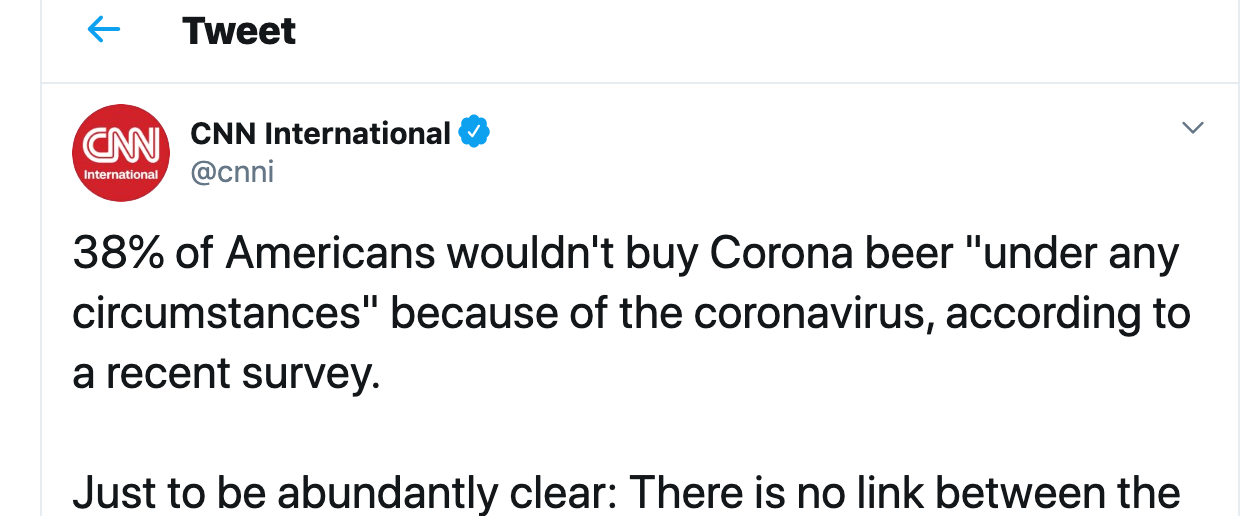Go back using the blue arrow

(104, 30)
